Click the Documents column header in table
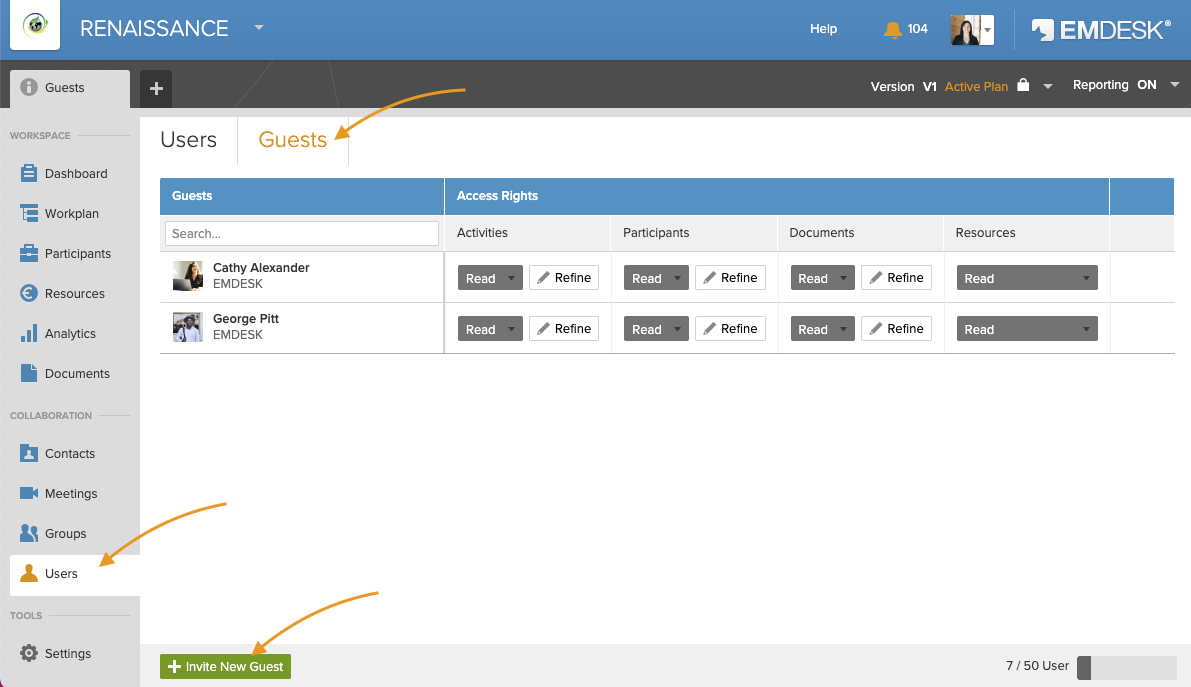Screen dimensions: 1191x687 [x=822, y=233]
